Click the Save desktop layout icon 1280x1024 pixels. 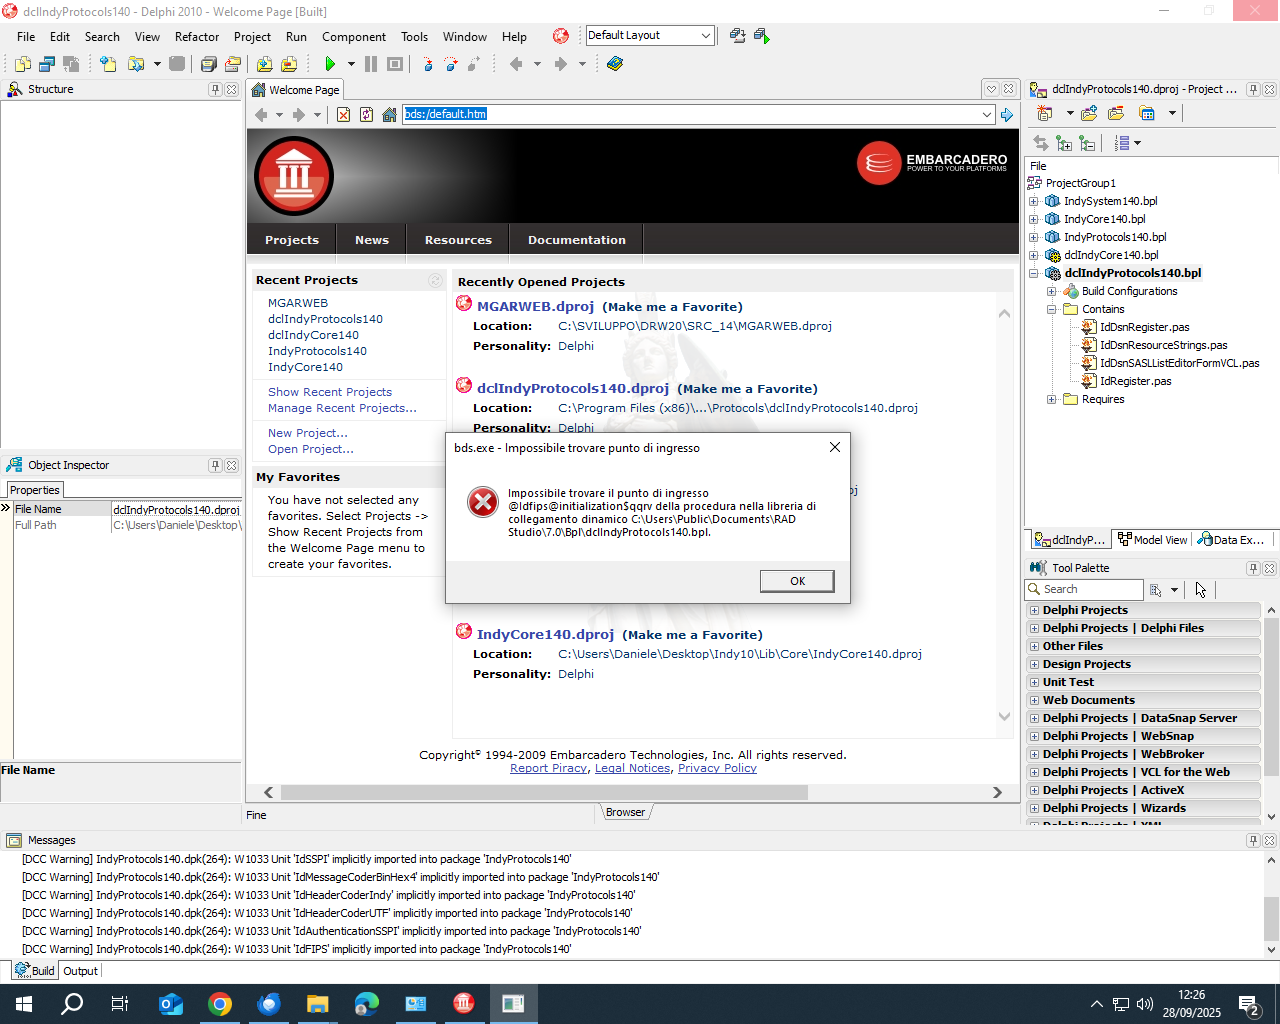pyautogui.click(x=737, y=36)
